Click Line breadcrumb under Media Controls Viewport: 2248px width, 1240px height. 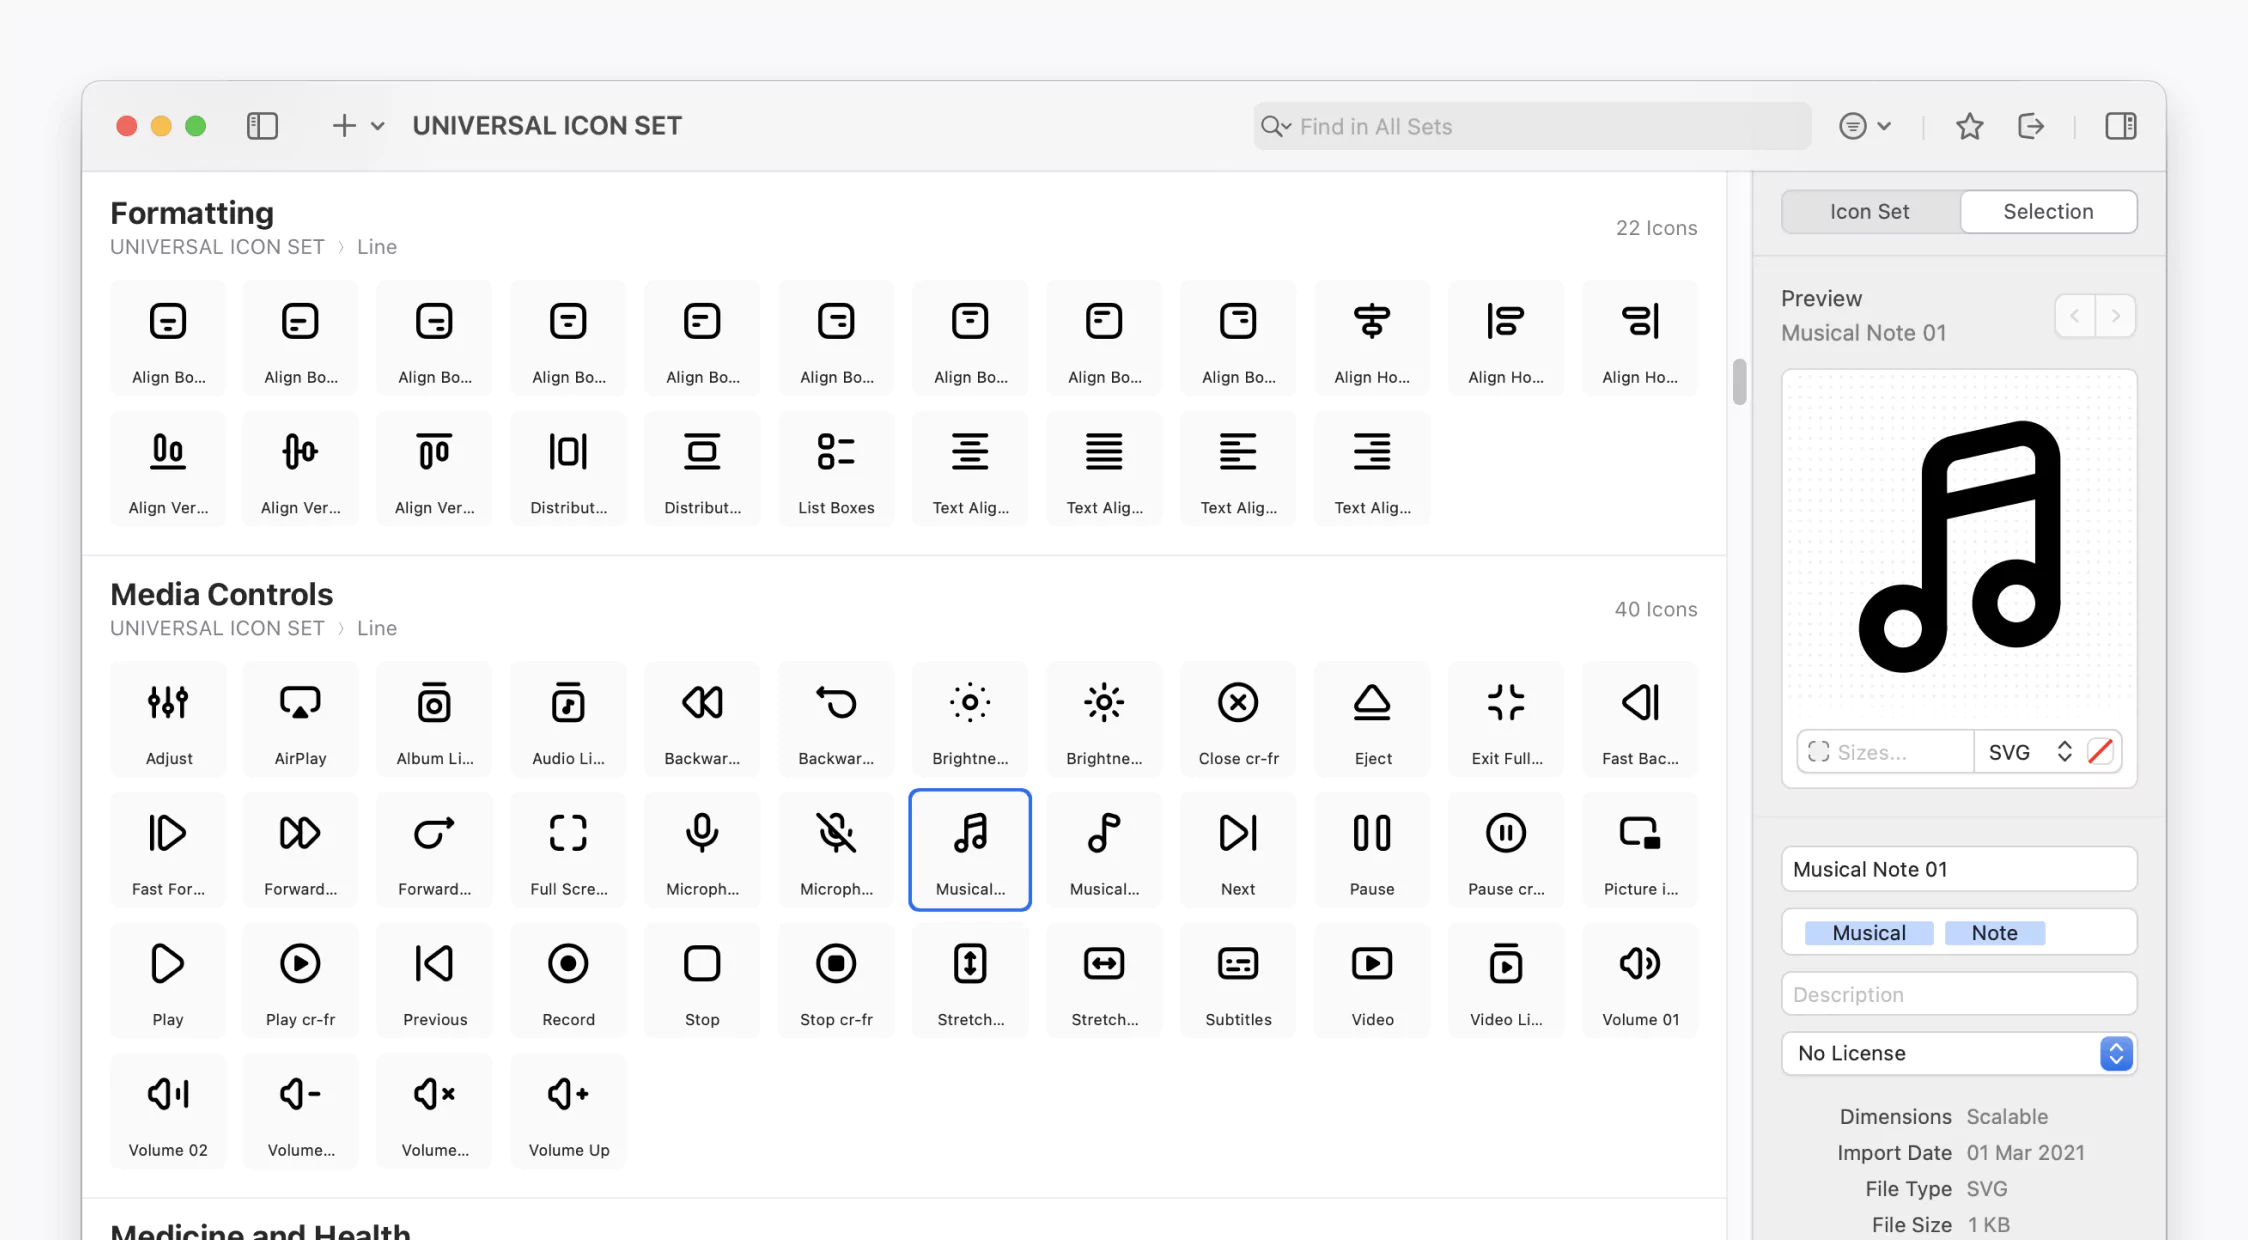[377, 628]
